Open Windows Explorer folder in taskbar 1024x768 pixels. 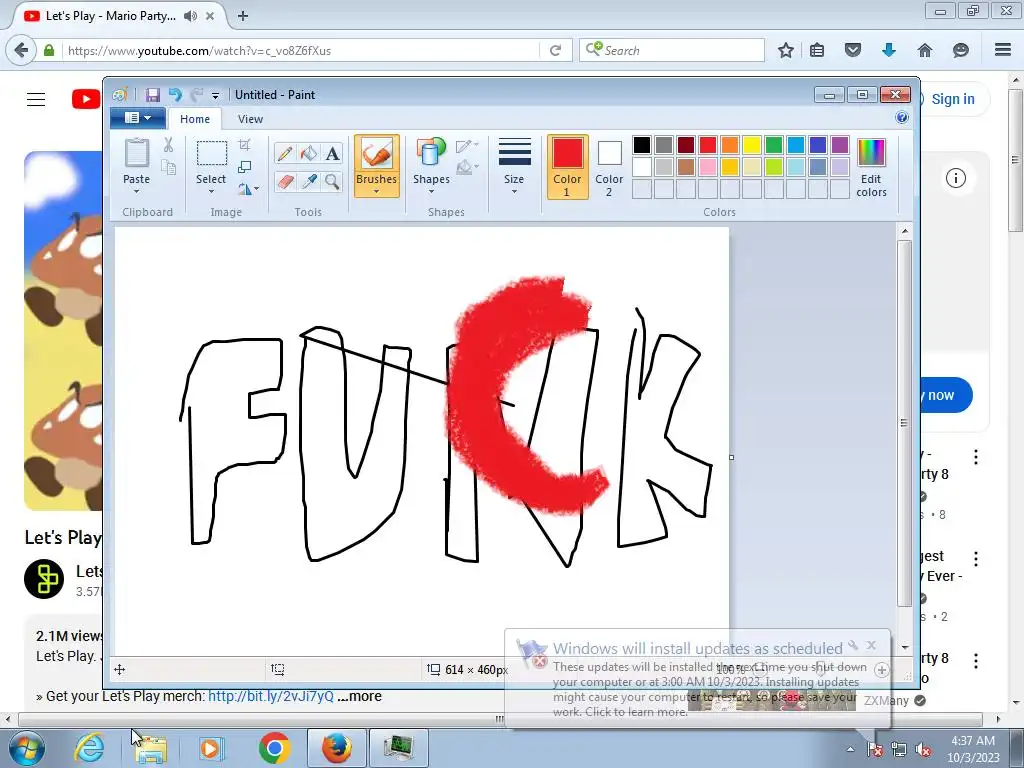click(x=152, y=748)
